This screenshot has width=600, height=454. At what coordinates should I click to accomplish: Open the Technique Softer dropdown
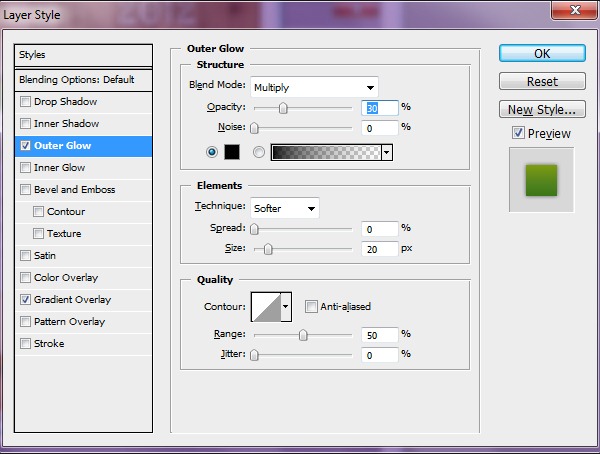[285, 209]
